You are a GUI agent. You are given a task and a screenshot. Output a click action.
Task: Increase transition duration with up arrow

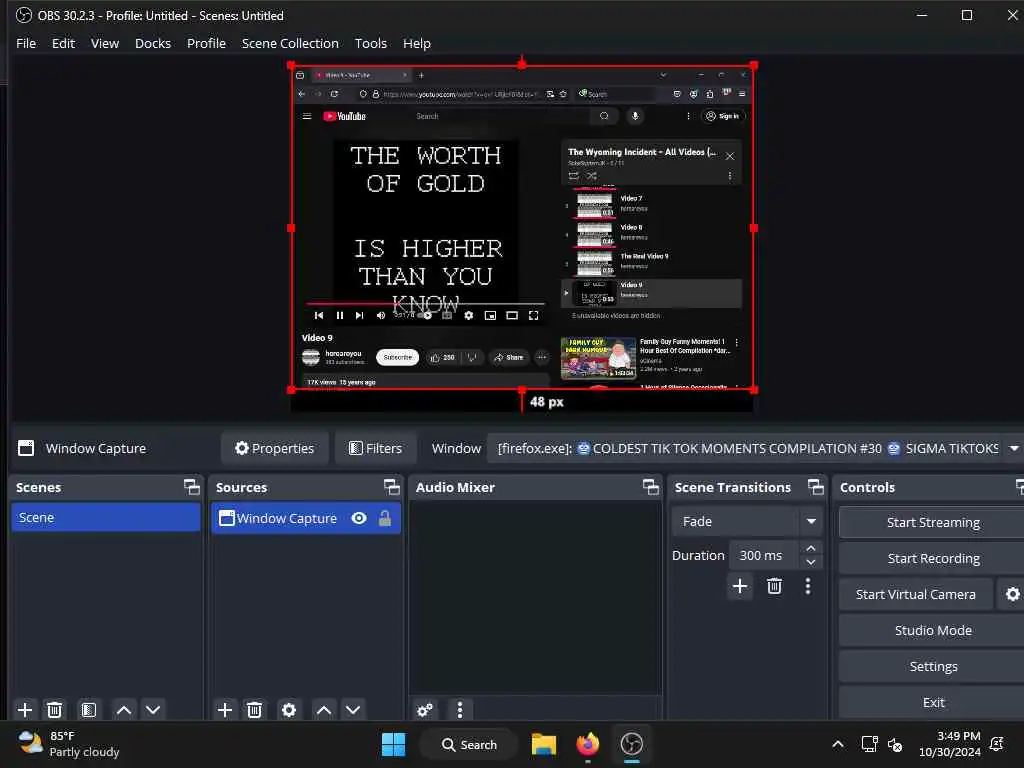[x=810, y=548]
